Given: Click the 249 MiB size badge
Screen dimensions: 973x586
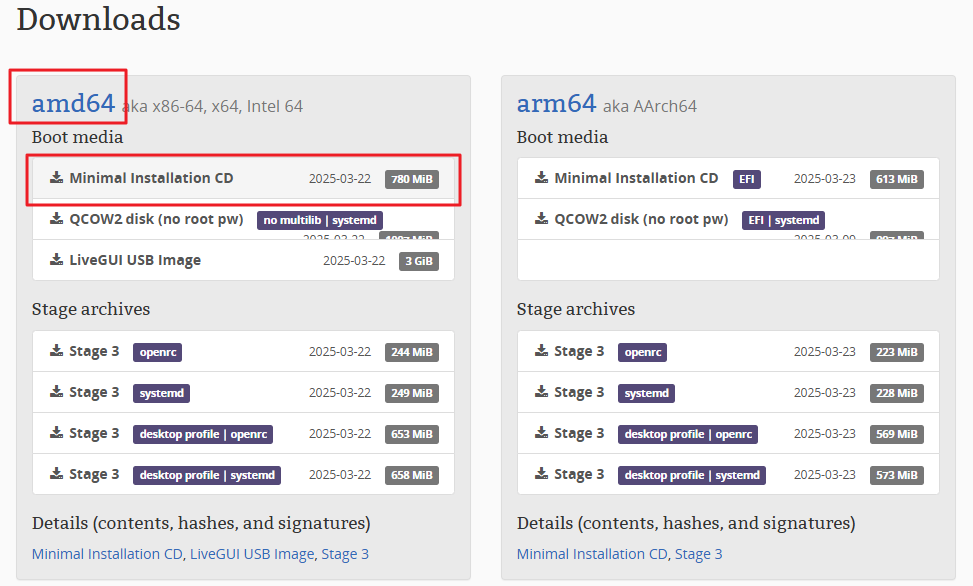Looking at the screenshot, I should pyautogui.click(x=412, y=393).
